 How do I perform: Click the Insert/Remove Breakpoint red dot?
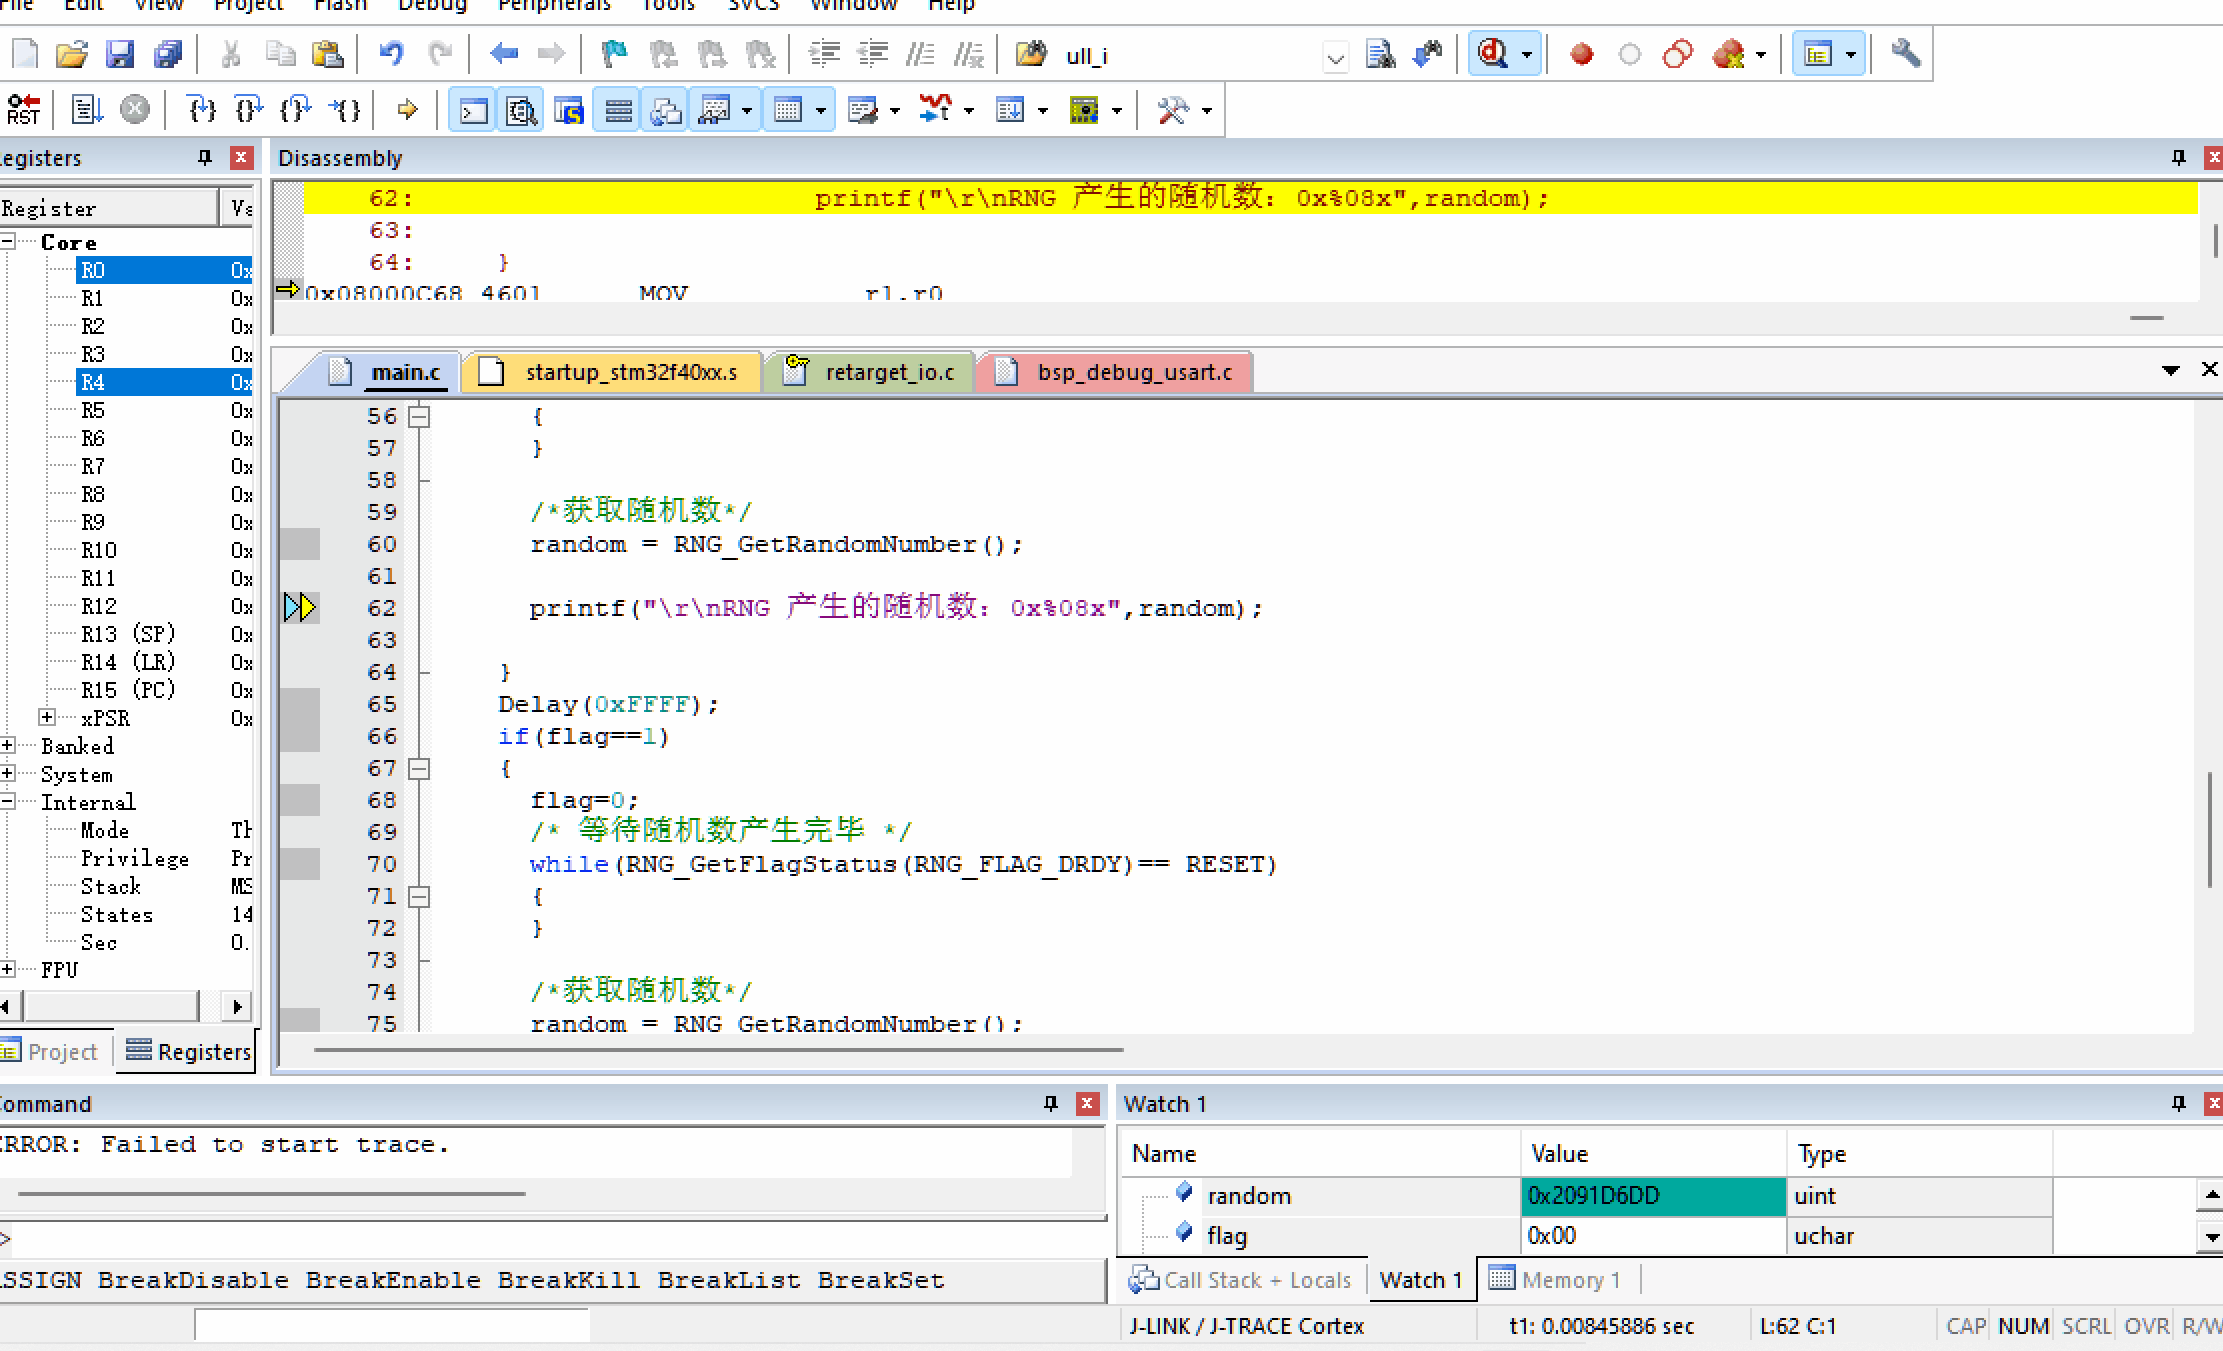tap(1581, 54)
